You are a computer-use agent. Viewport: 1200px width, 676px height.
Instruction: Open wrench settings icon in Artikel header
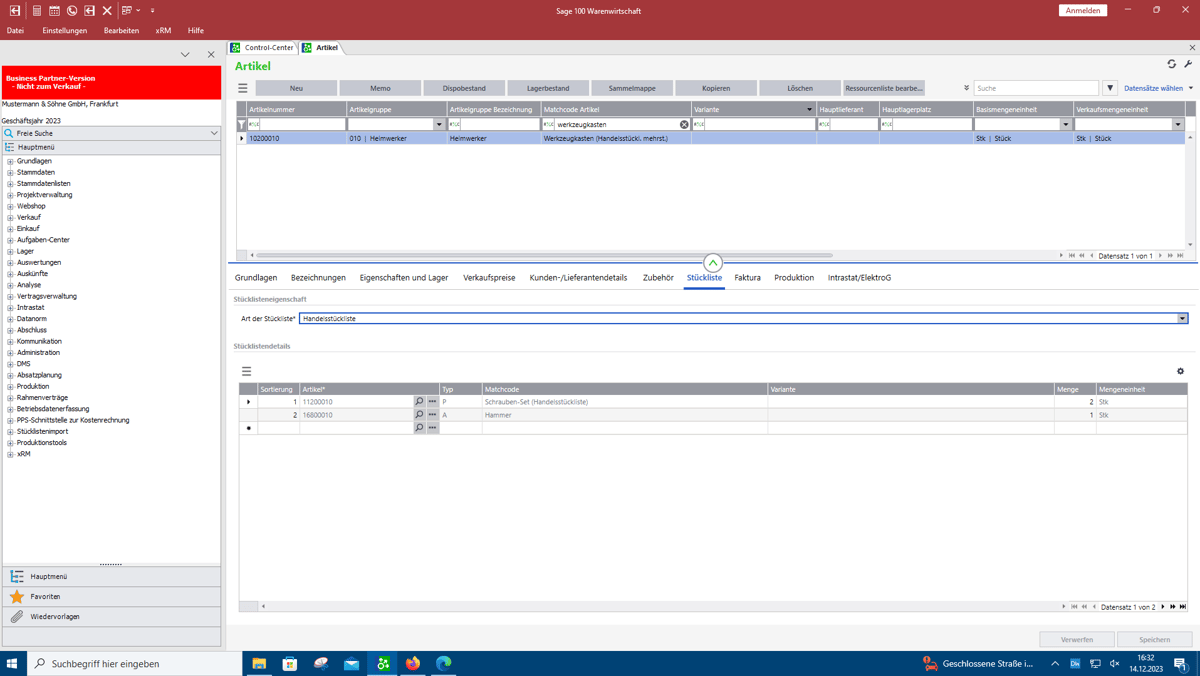[x=1188, y=64]
